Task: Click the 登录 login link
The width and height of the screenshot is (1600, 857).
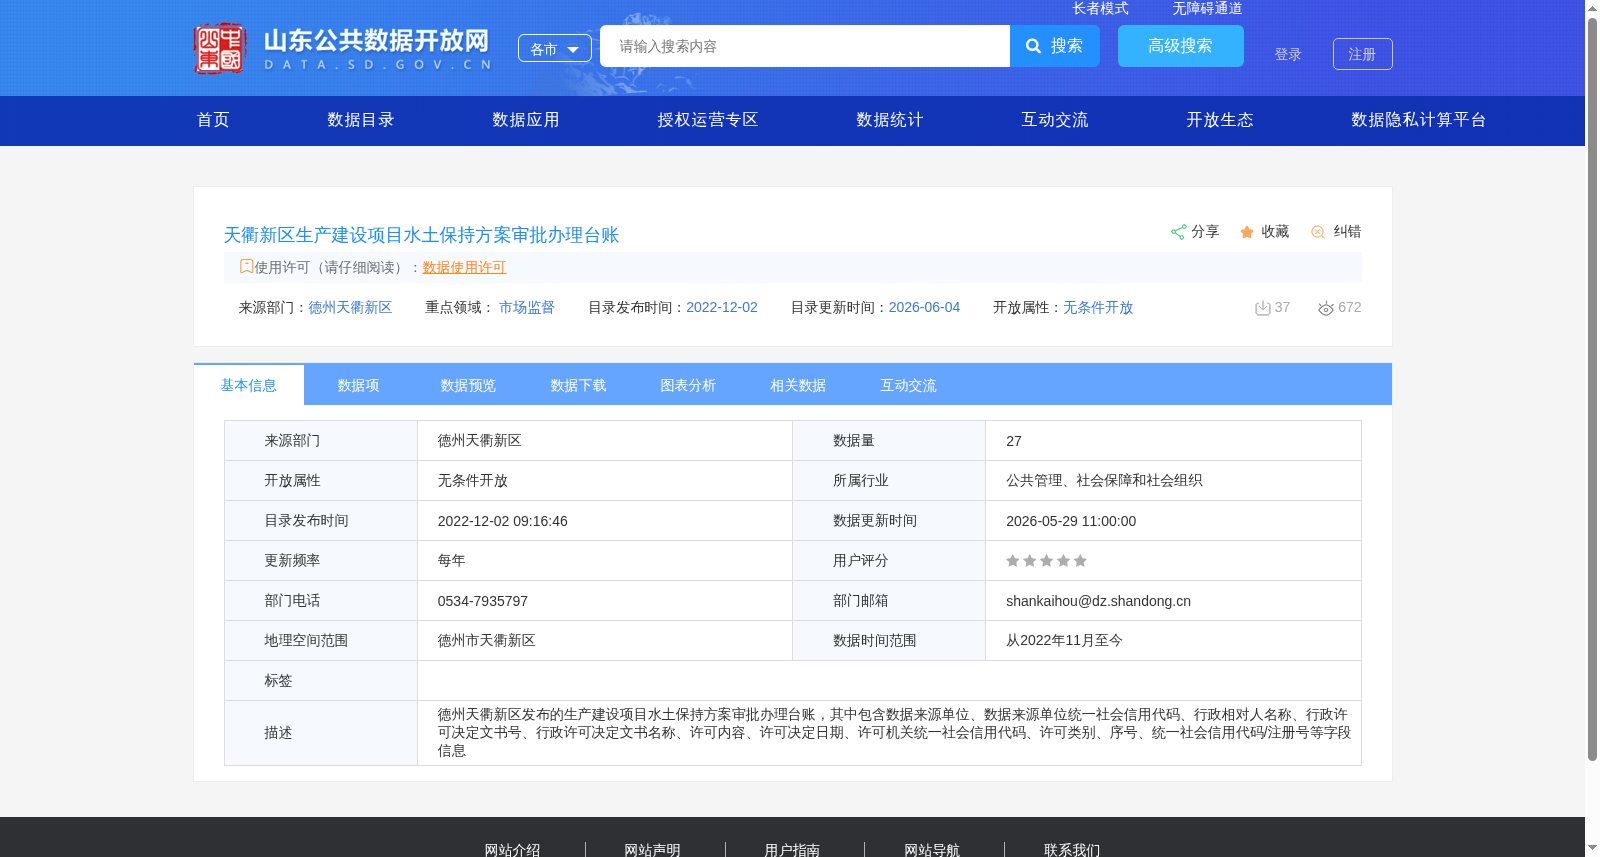Action: (x=1288, y=54)
